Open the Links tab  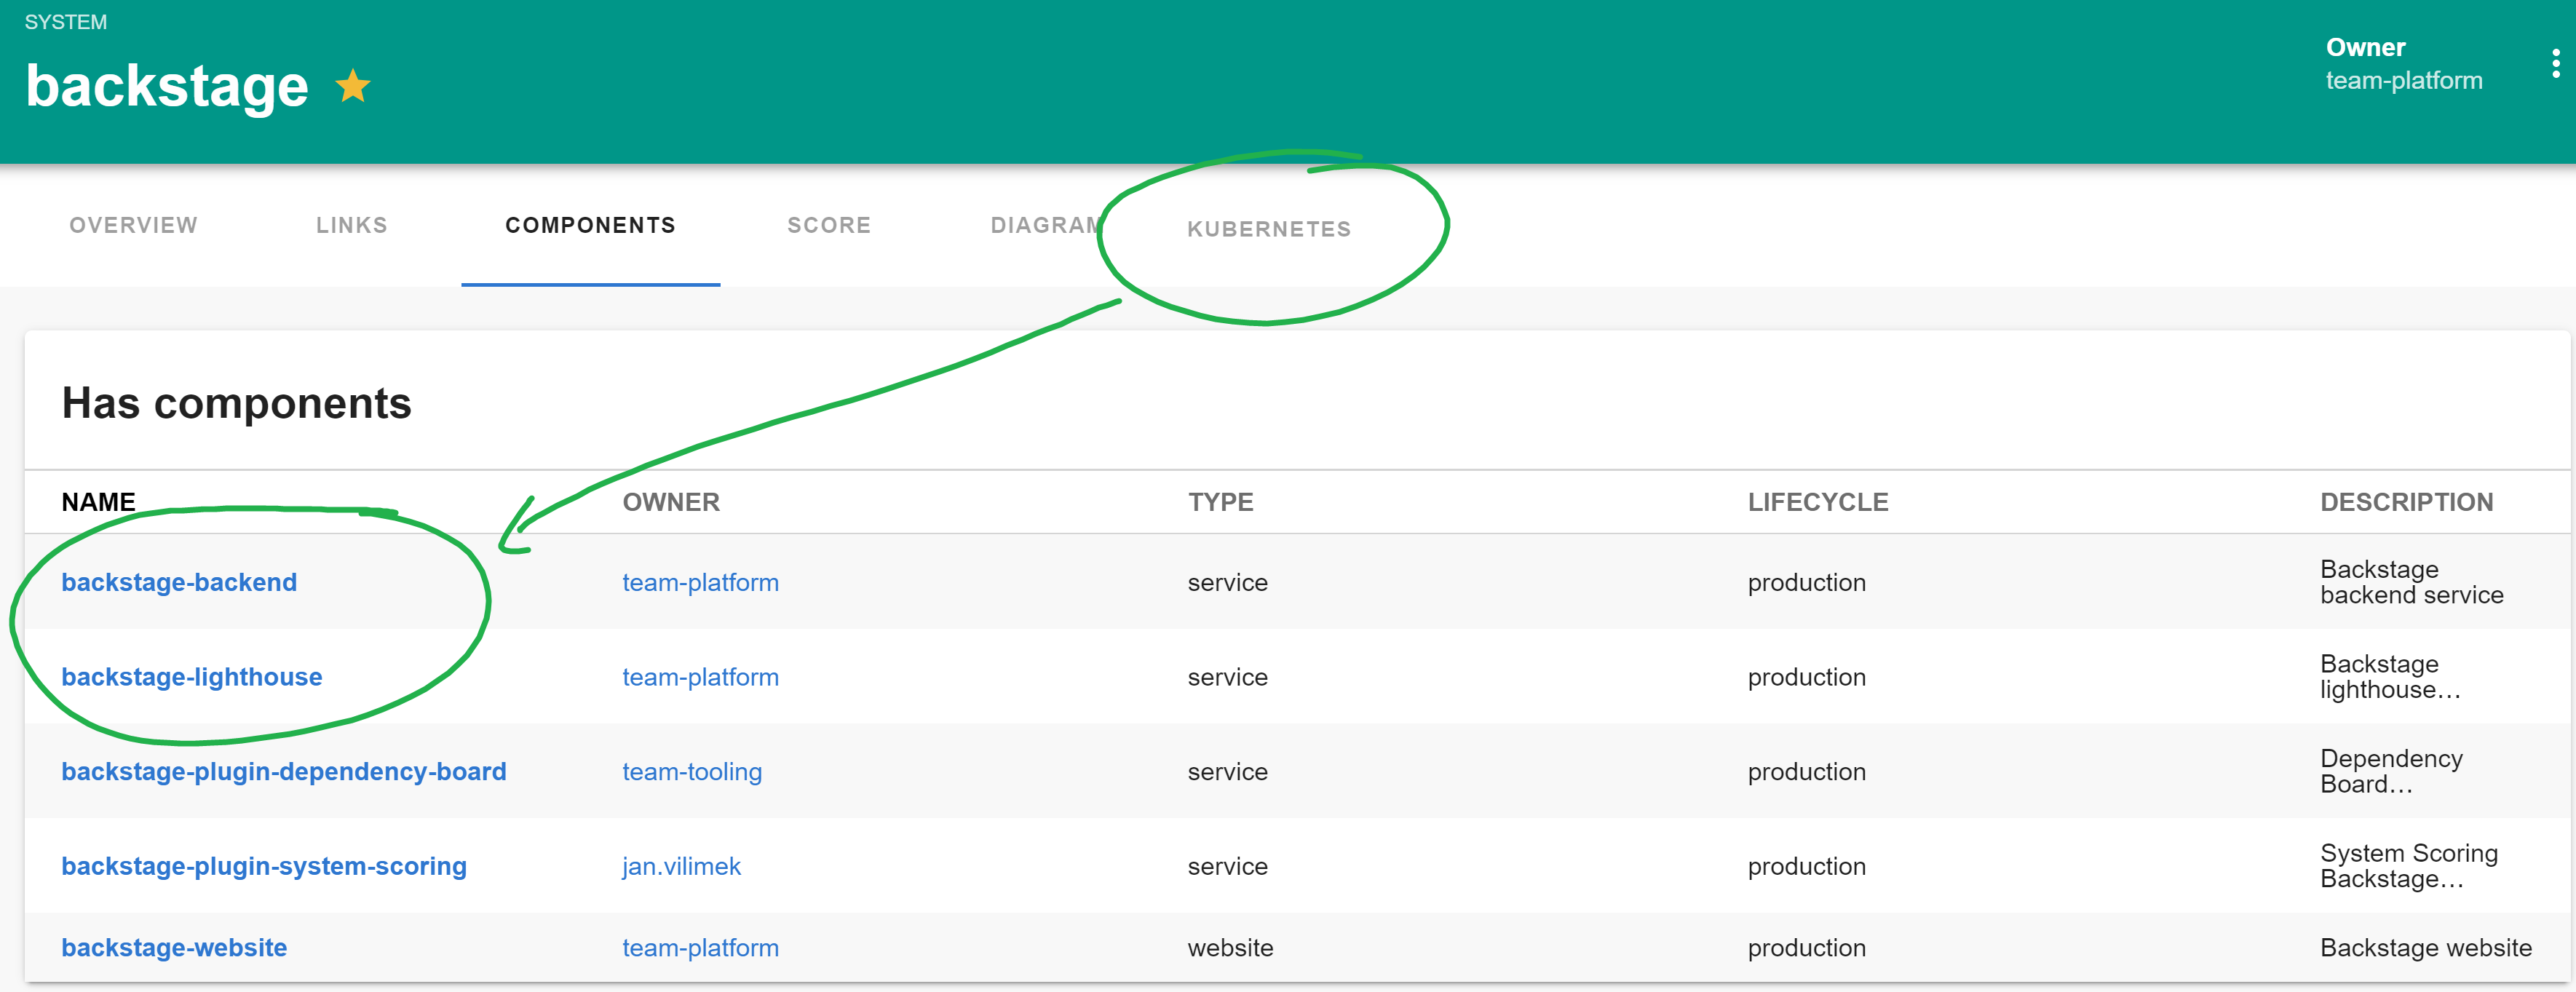coord(351,226)
